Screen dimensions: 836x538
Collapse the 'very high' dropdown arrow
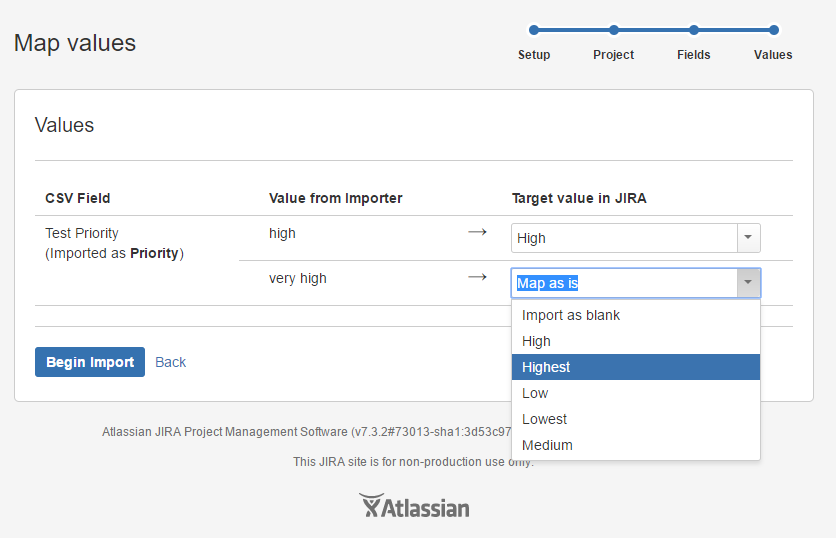pos(748,283)
